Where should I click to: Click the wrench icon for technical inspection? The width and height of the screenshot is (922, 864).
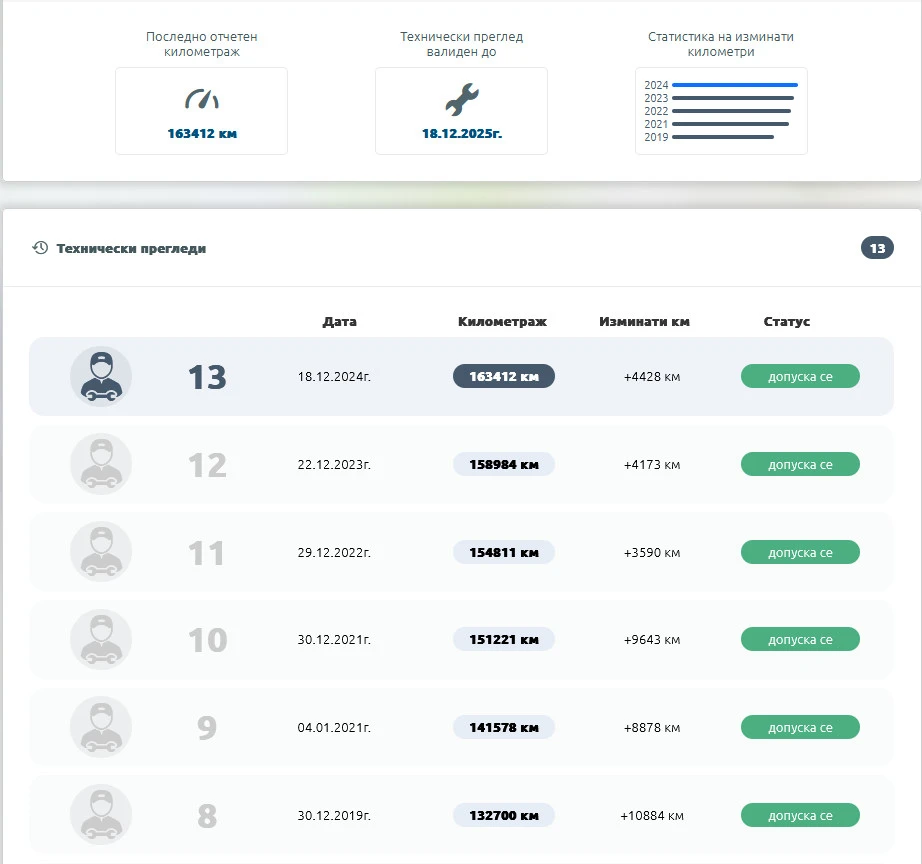[x=461, y=100]
